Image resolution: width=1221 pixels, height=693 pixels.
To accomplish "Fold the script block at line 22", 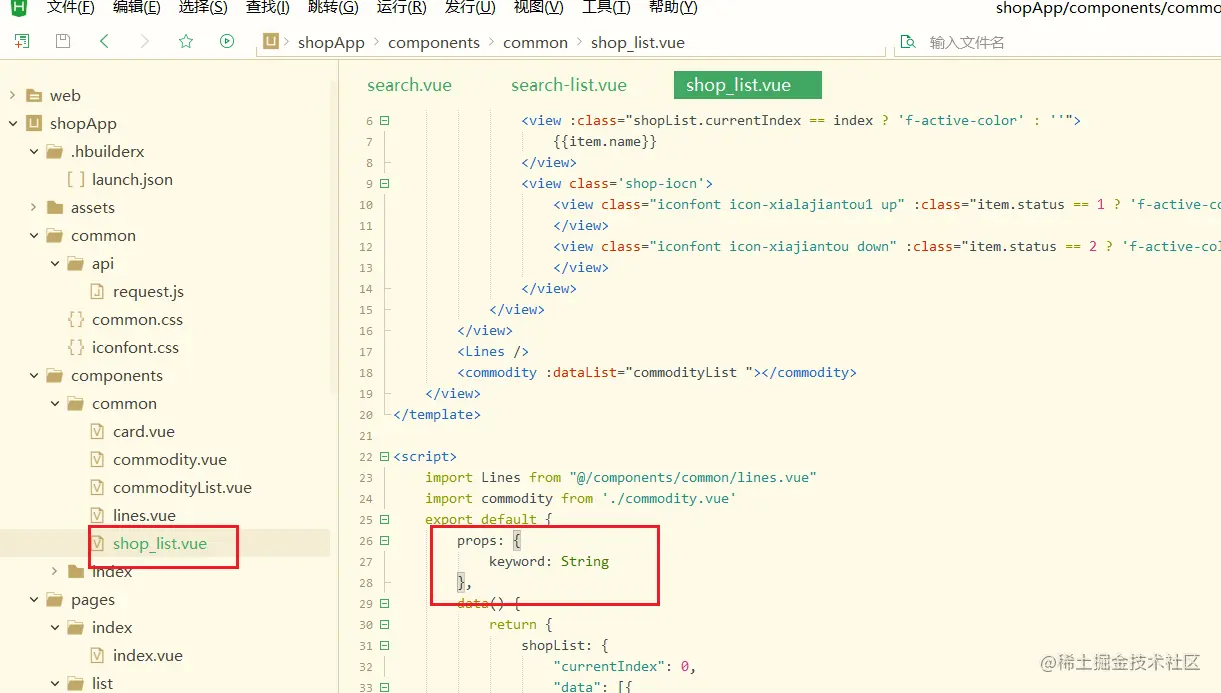I will pyautogui.click(x=385, y=456).
